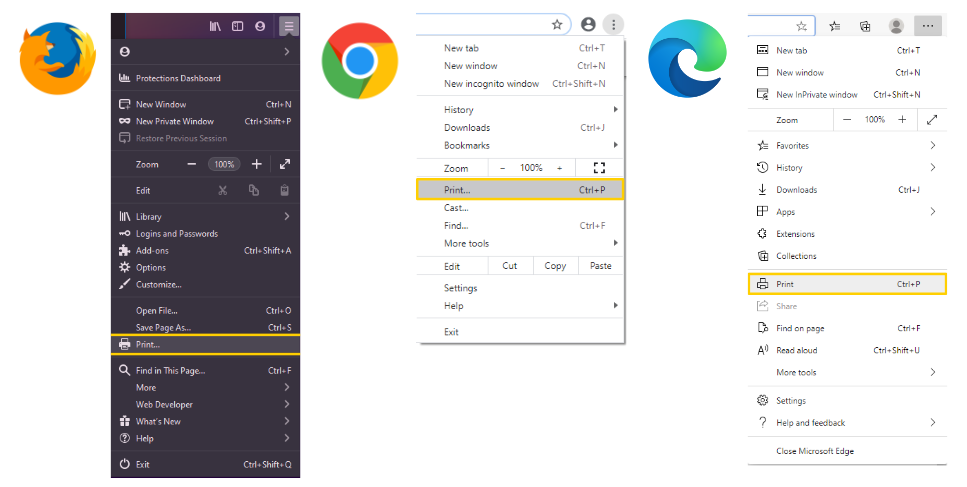Select New Private Window in Firefox
Screen dimensions: 967x487
[205, 121]
